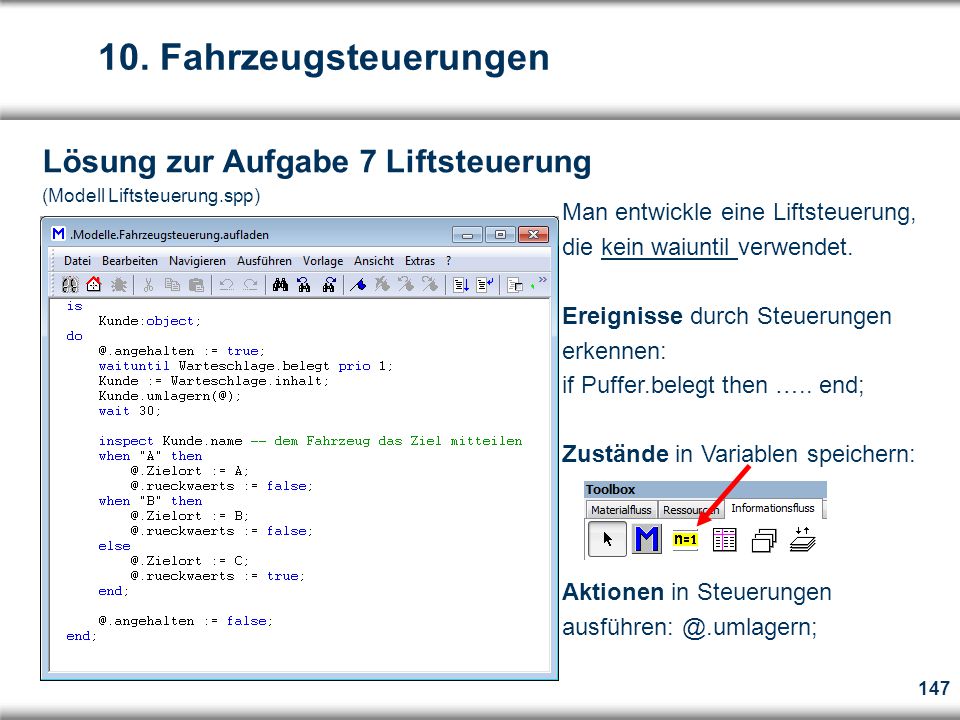Click the next-bookmark flag icon
960x720 pixels.
click(x=430, y=283)
